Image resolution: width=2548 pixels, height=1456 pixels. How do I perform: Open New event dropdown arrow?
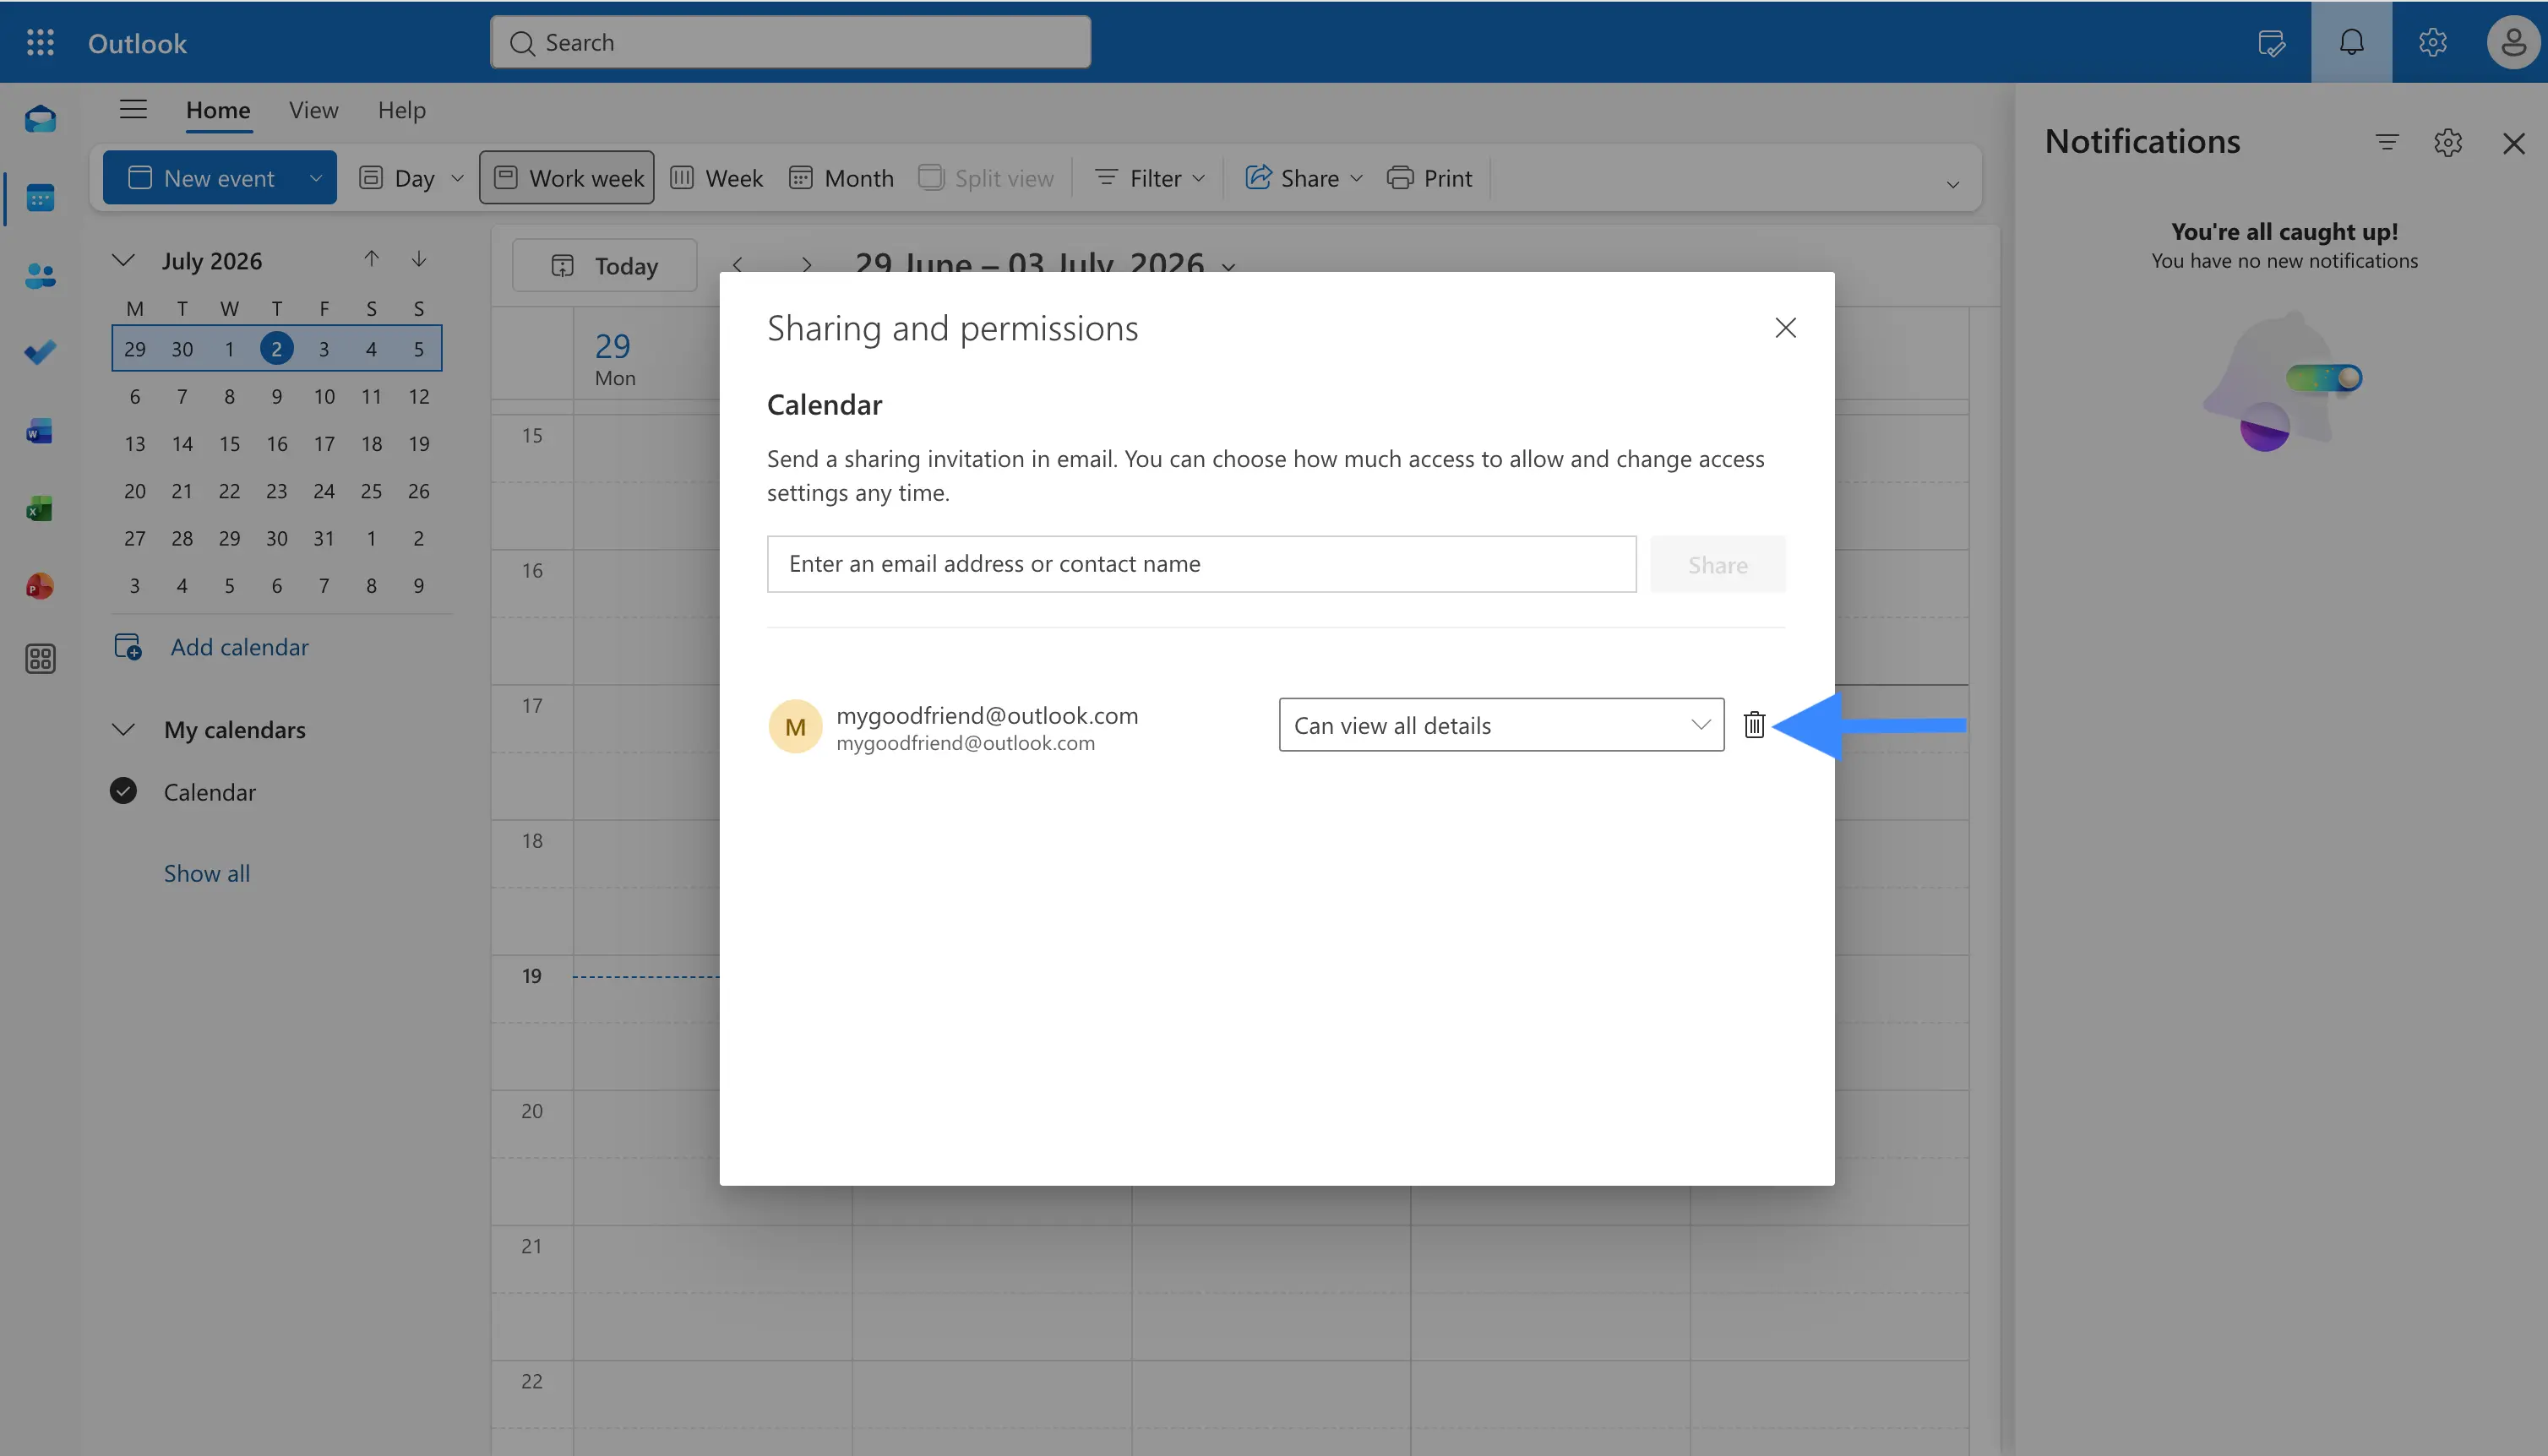[316, 178]
